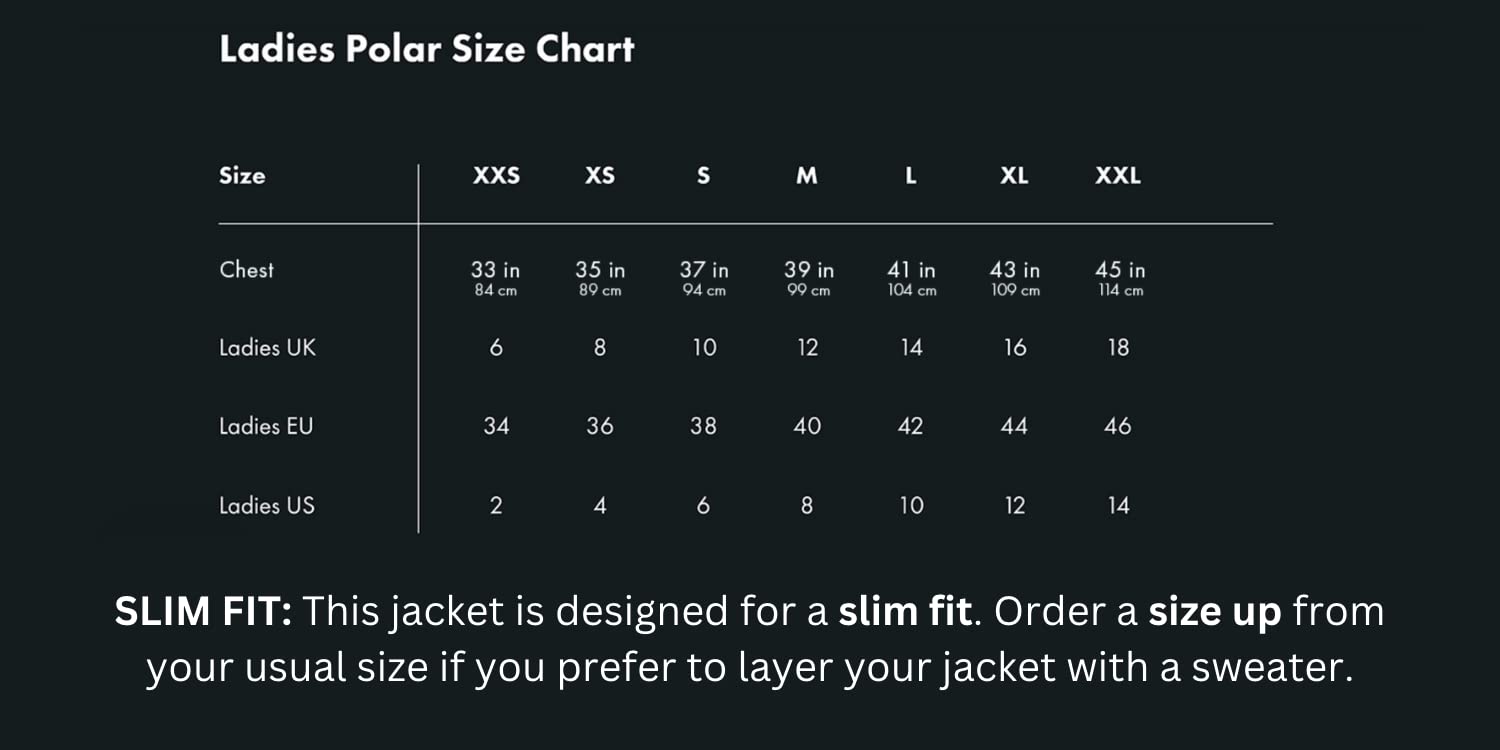Select the XS size column header
Screen dimensions: 1500x750
(x=600, y=176)
